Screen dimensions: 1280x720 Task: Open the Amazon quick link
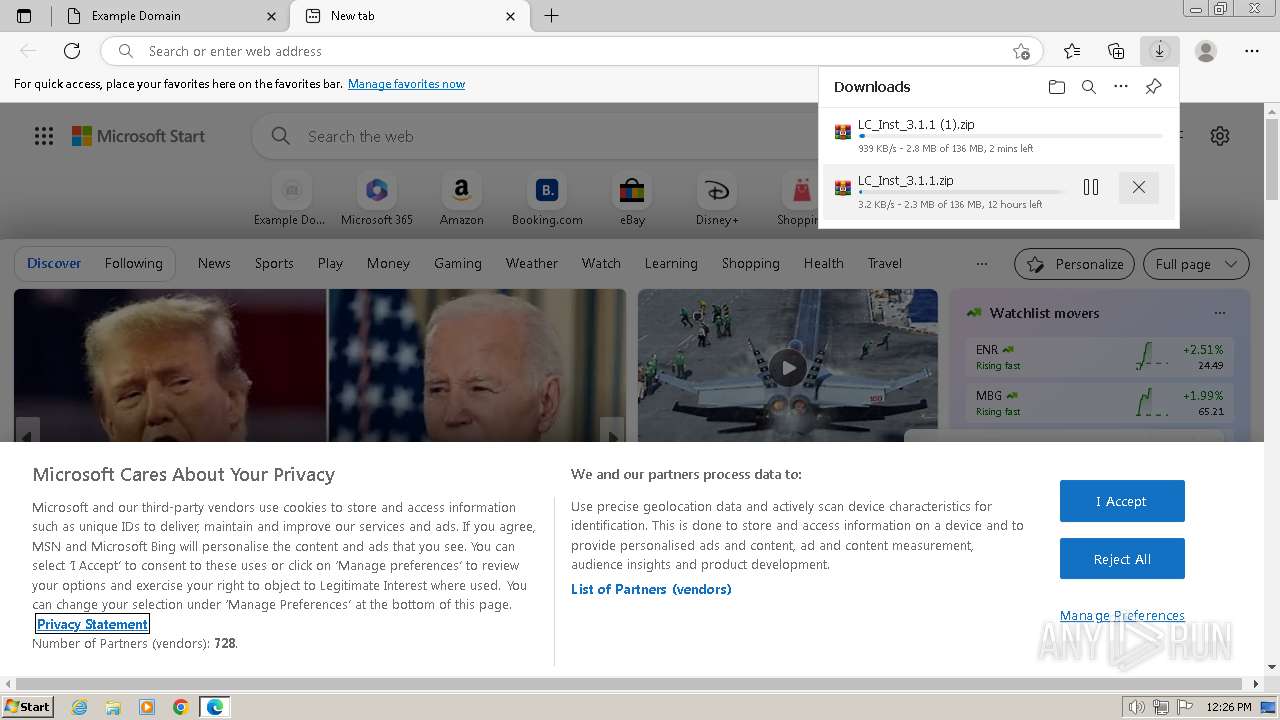[461, 200]
